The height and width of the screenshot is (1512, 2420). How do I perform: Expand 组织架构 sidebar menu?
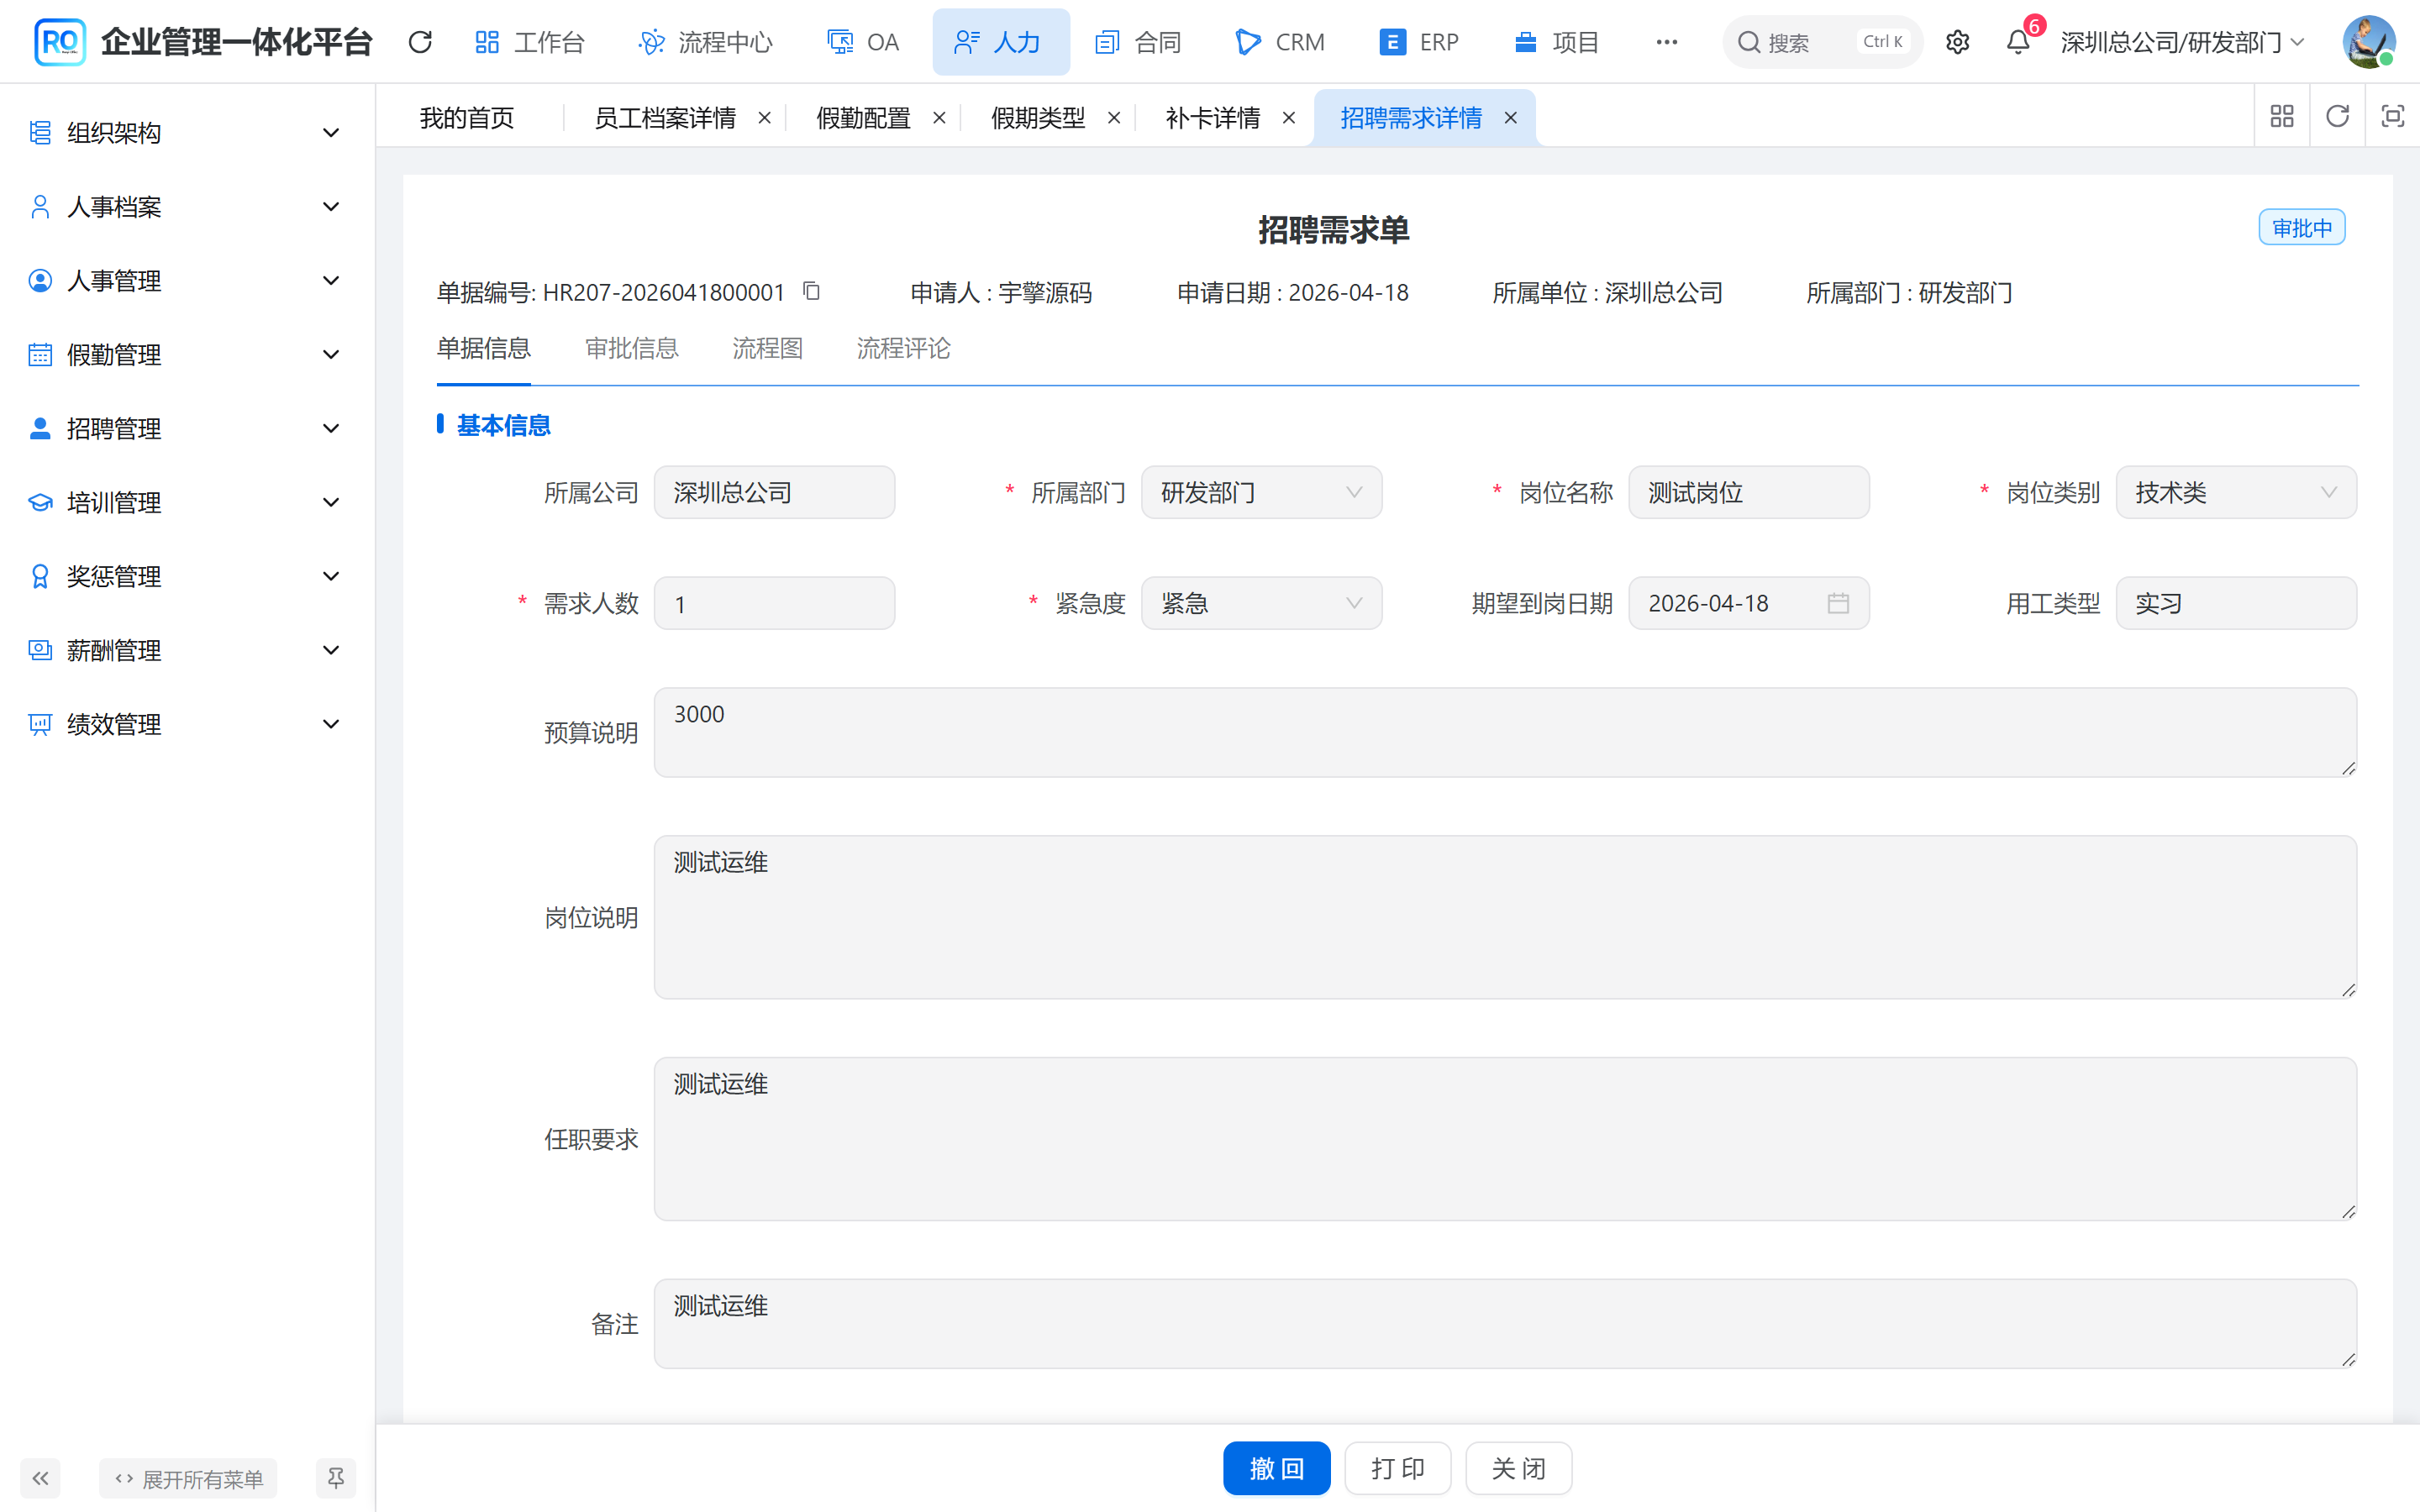pyautogui.click(x=187, y=133)
